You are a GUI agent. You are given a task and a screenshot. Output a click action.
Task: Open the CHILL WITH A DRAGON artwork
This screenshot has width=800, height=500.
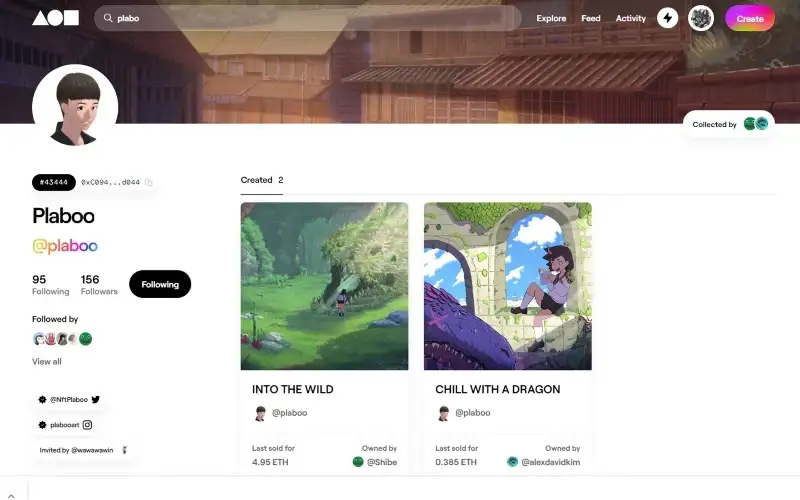click(x=507, y=286)
